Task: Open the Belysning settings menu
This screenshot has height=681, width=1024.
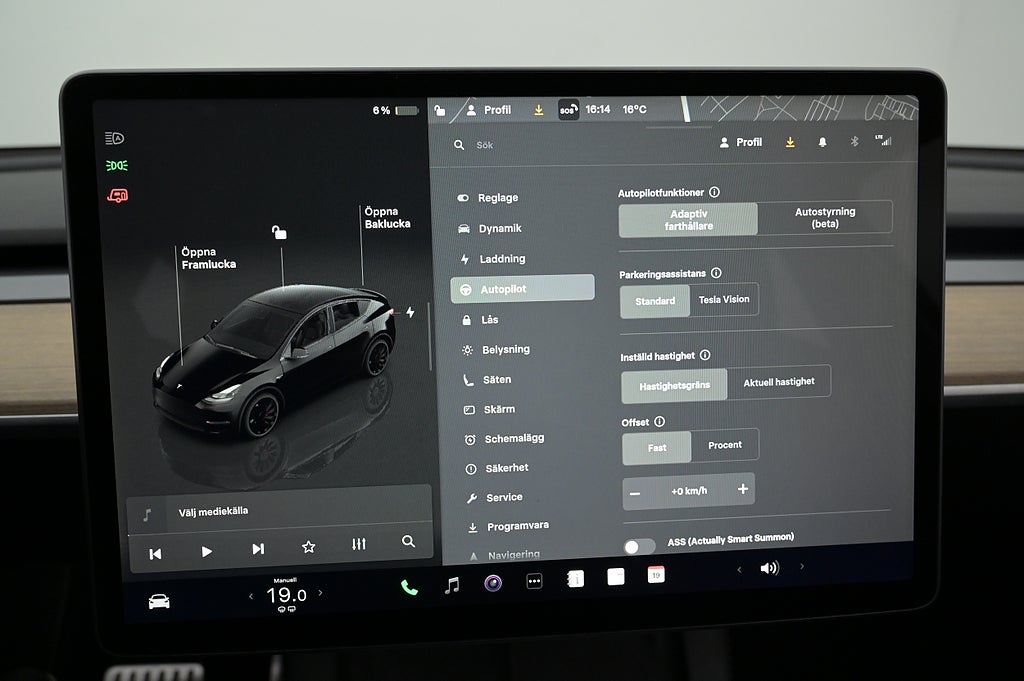Action: coord(504,350)
